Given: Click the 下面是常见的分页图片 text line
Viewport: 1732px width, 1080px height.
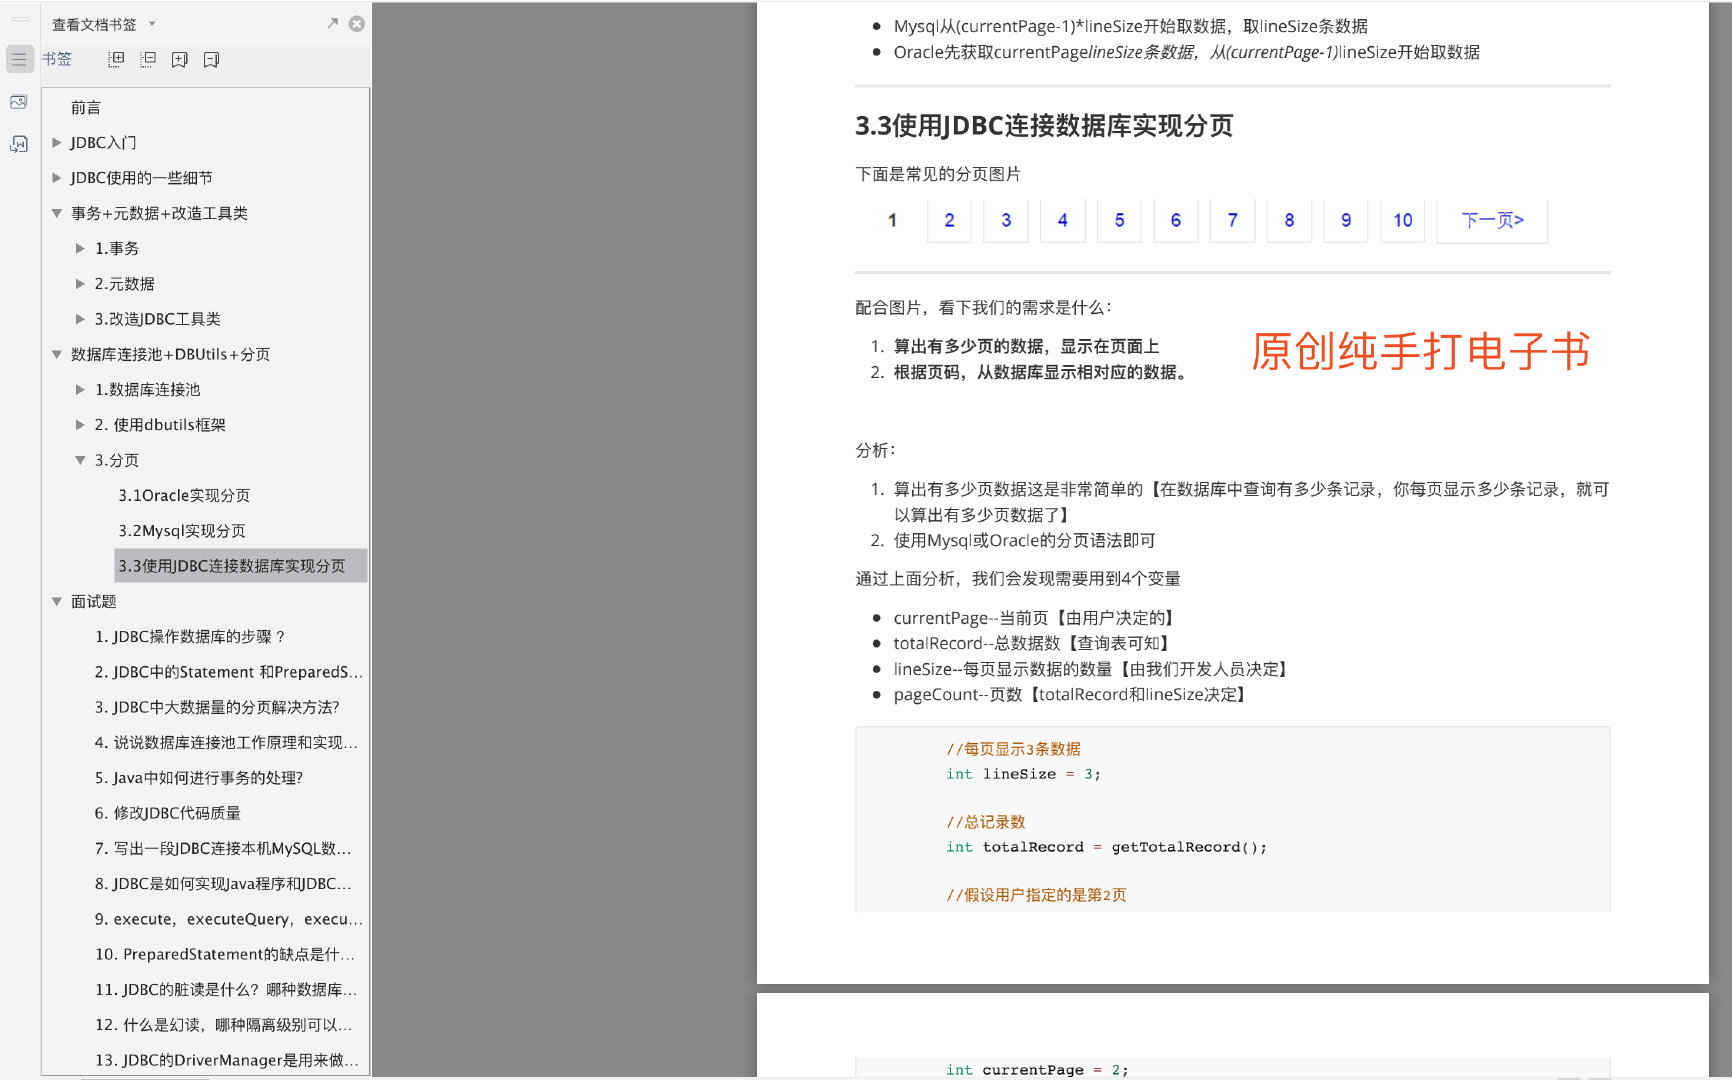Looking at the screenshot, I should [x=938, y=174].
